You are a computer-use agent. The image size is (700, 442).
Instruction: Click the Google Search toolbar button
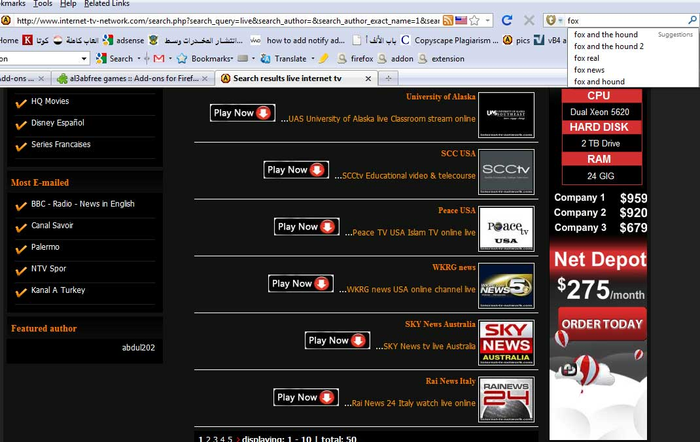pos(114,58)
